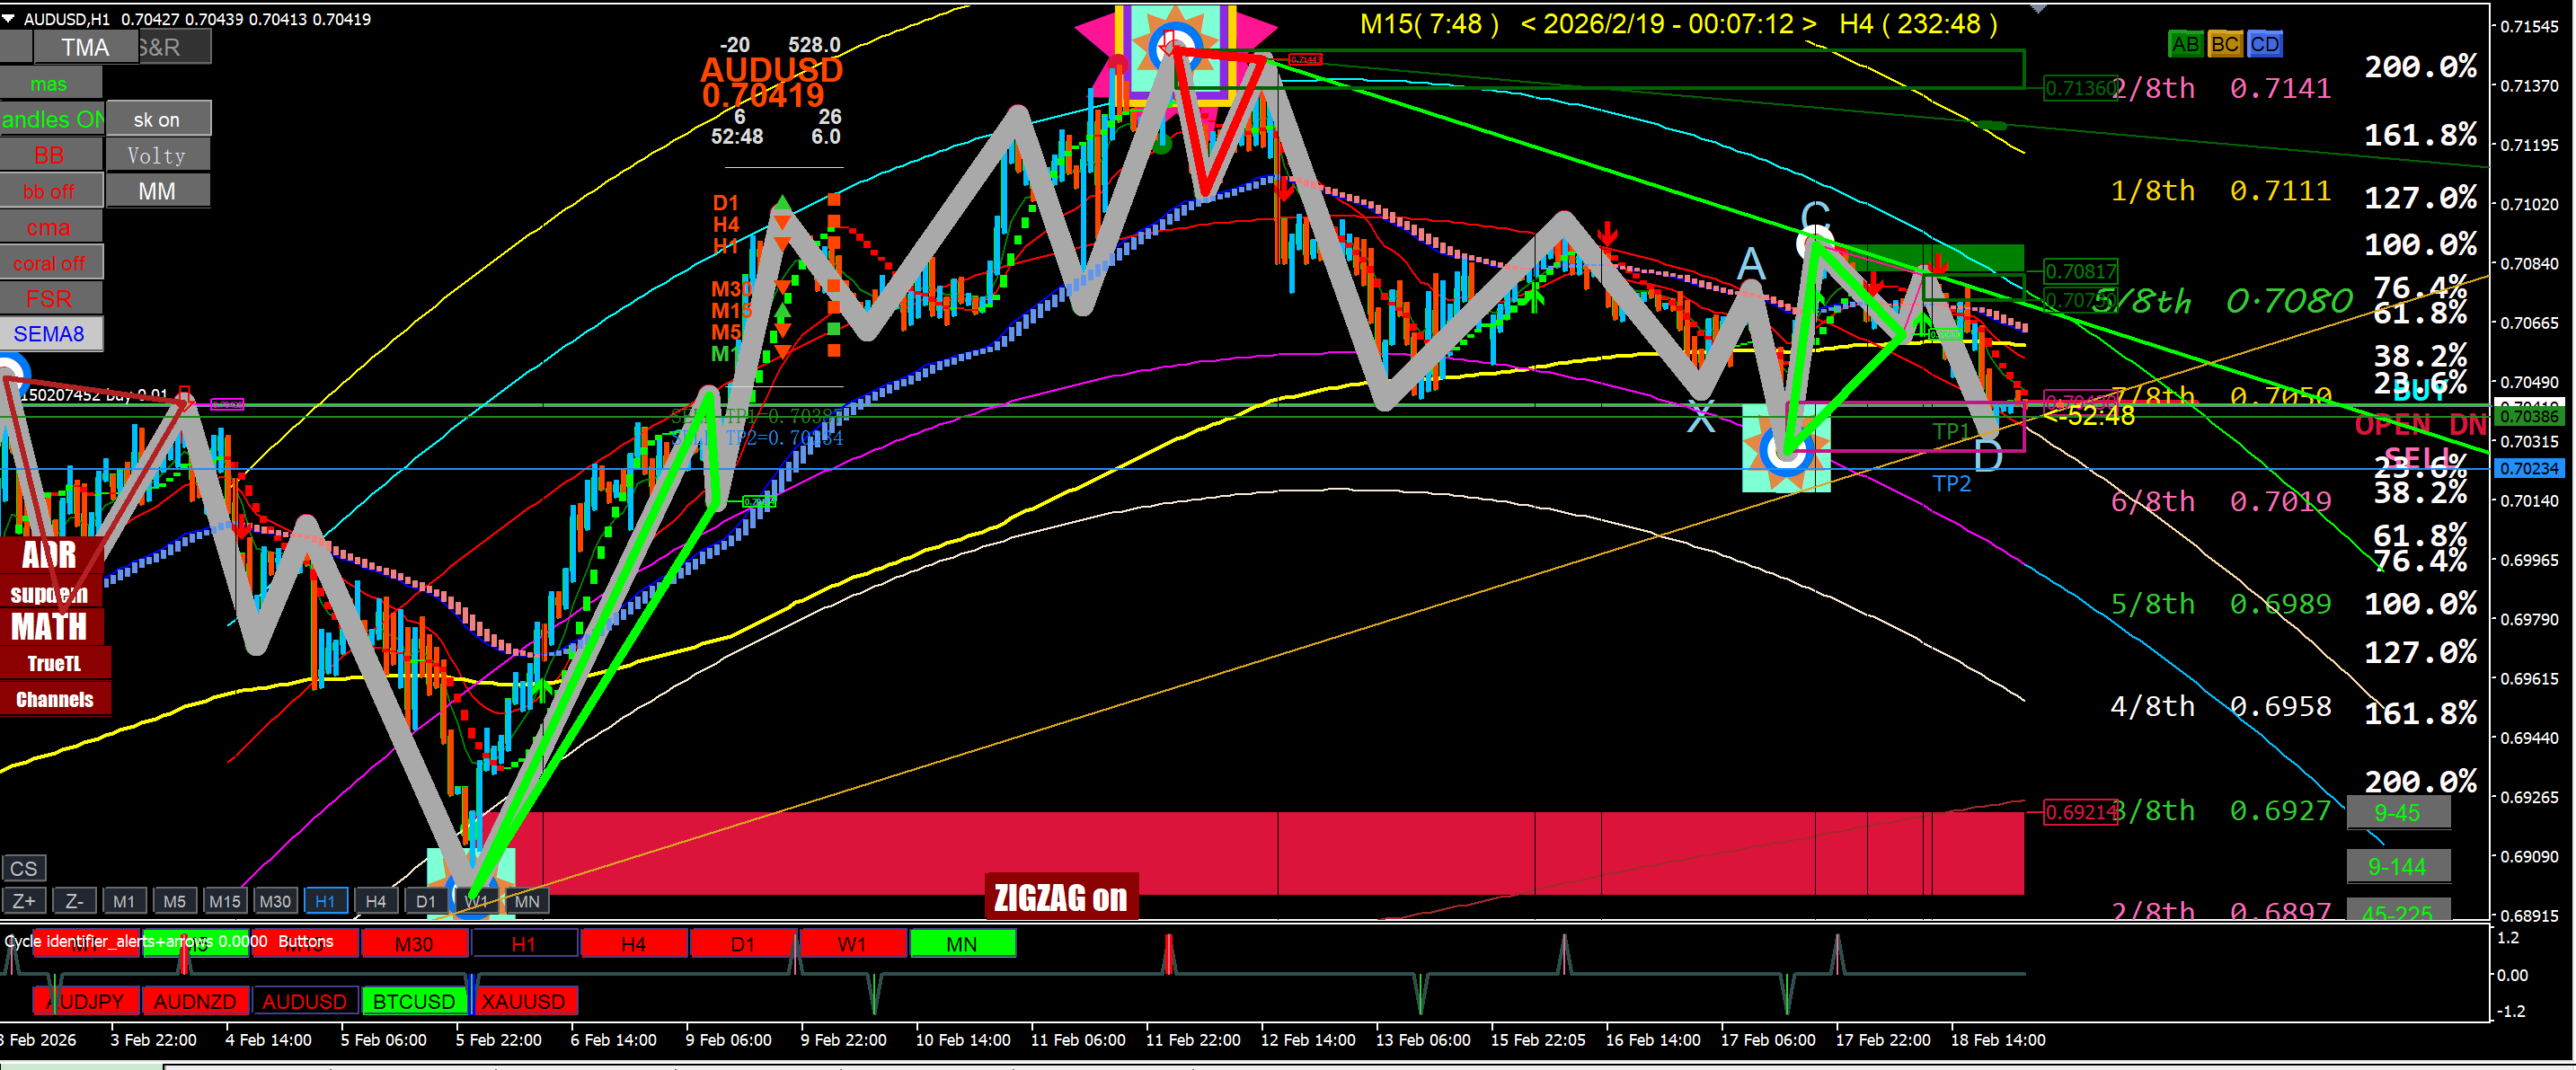Screen dimensions: 2576x1070
Task: Click the Z+ zoom-in button
Action: point(24,901)
